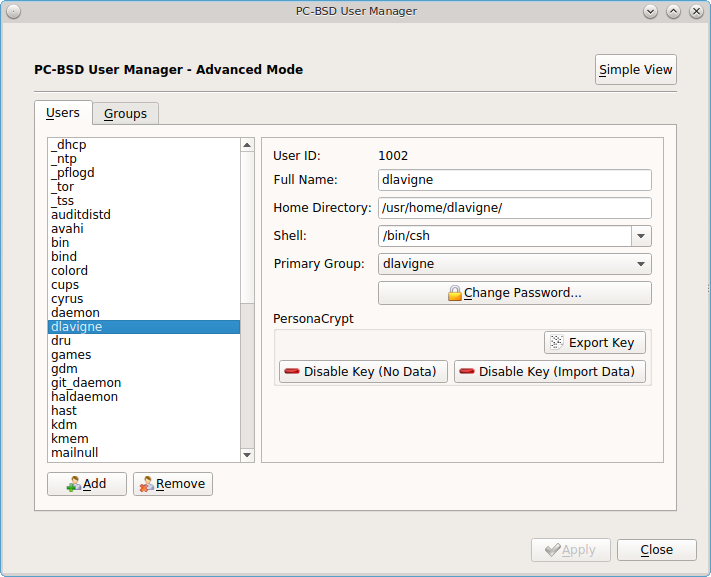Viewport: 711px width, 577px height.
Task: Select user colord
Action: point(144,271)
